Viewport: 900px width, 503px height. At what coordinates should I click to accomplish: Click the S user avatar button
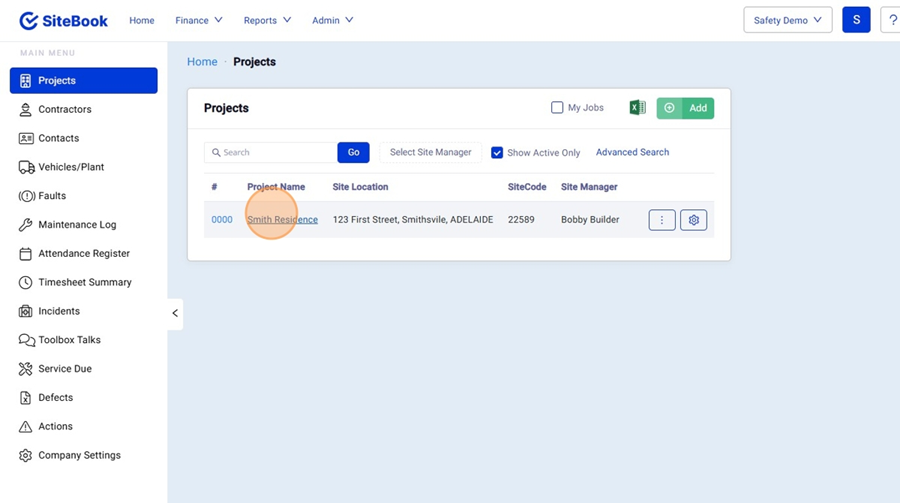tap(856, 20)
